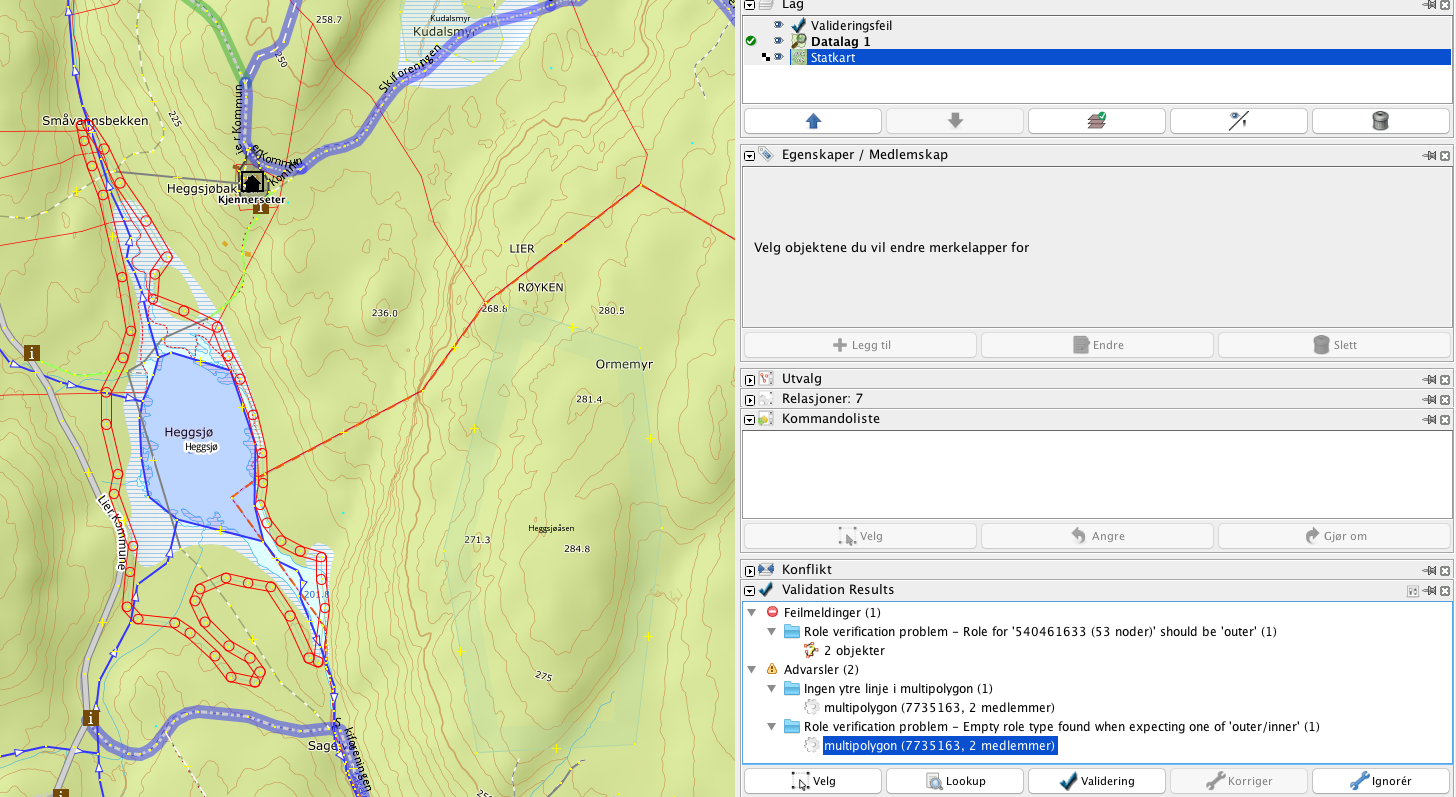This screenshot has width=1456, height=797.
Task: Click the show/hide layer eye-slash button
Action: [x=1238, y=121]
